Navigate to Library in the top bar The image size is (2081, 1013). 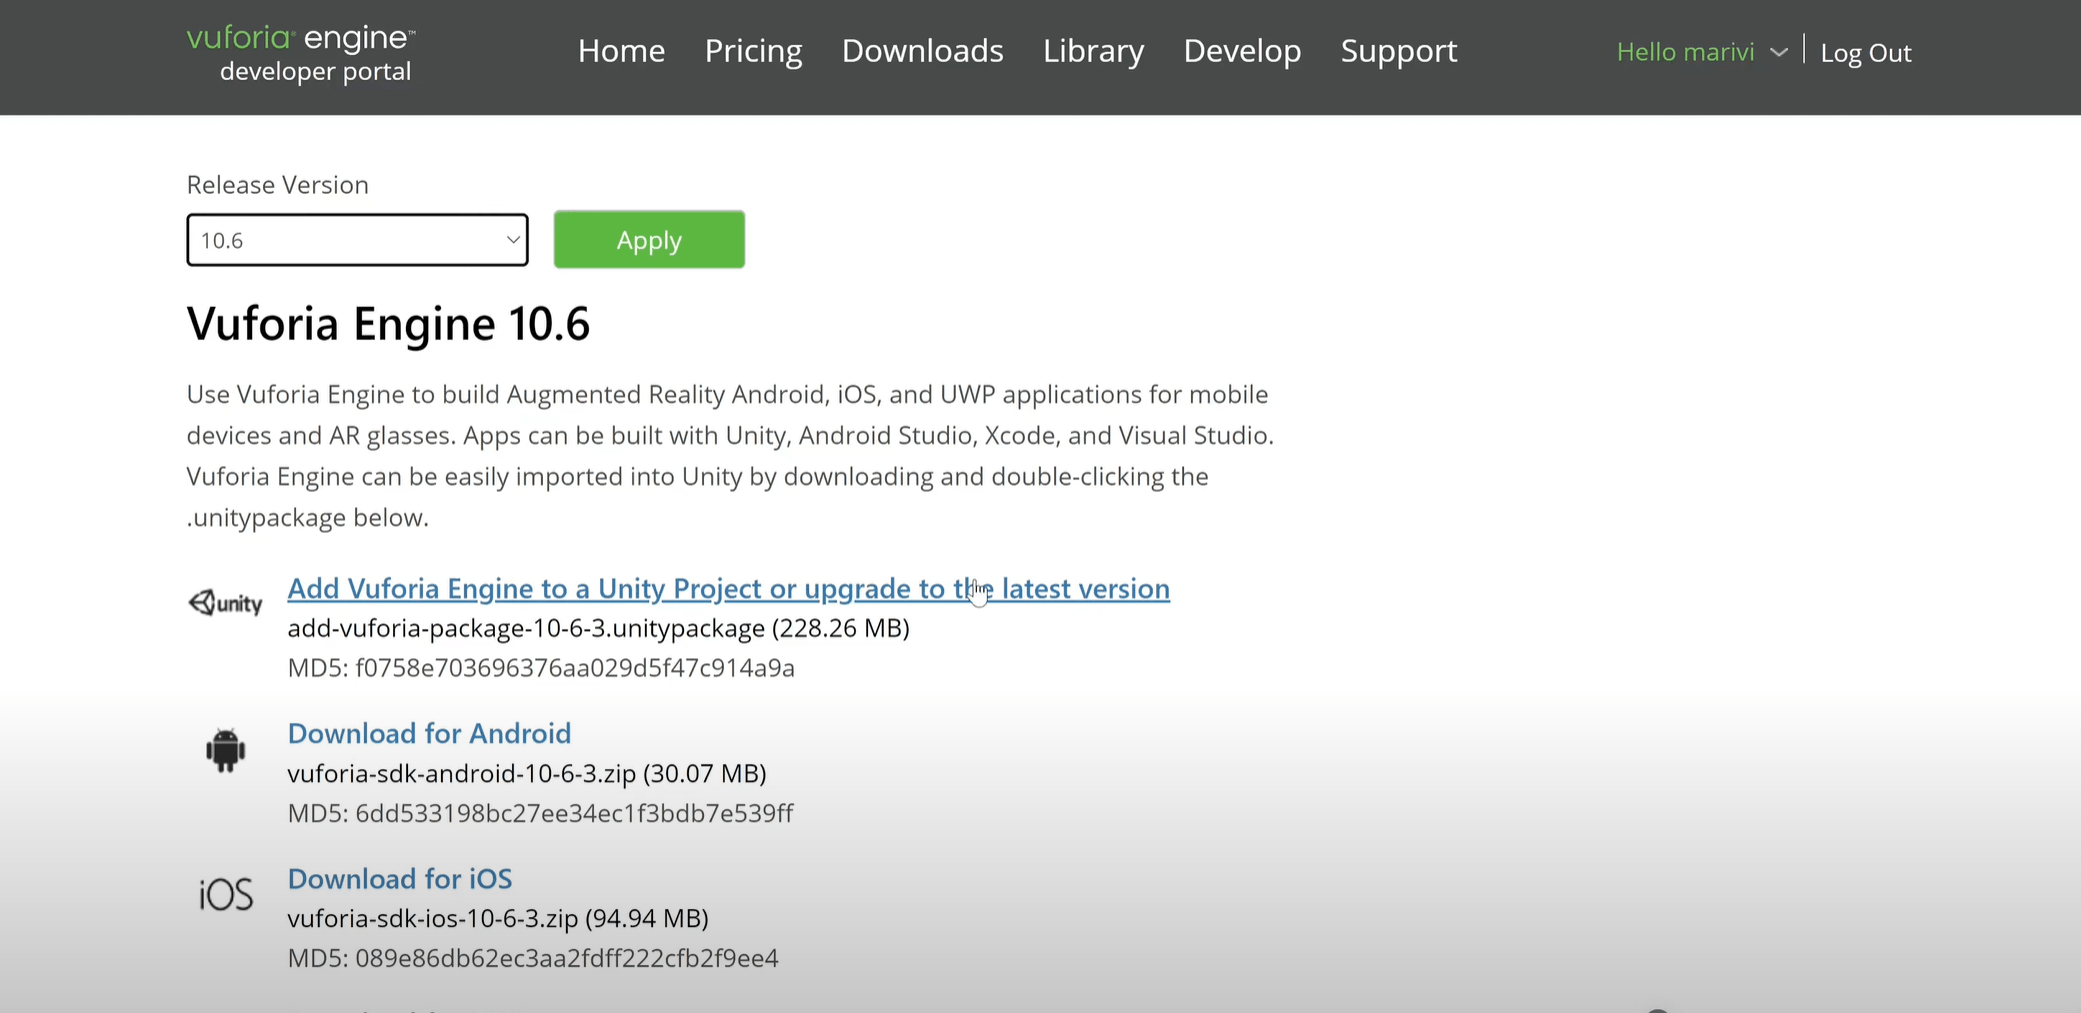tap(1093, 51)
